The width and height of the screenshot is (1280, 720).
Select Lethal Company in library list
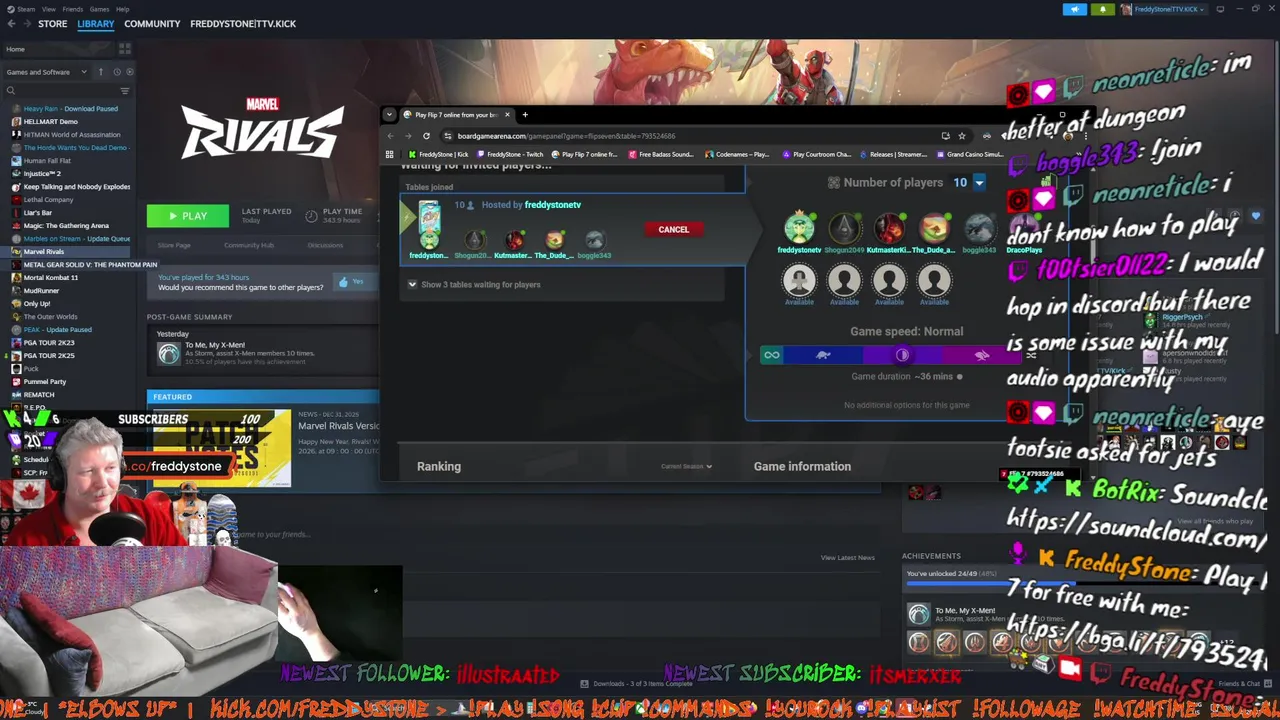(48, 200)
